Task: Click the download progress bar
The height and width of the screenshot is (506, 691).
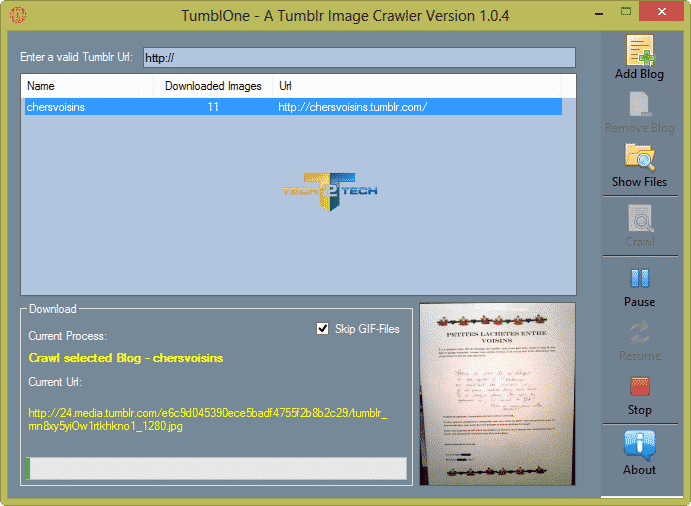Action: 216,468
